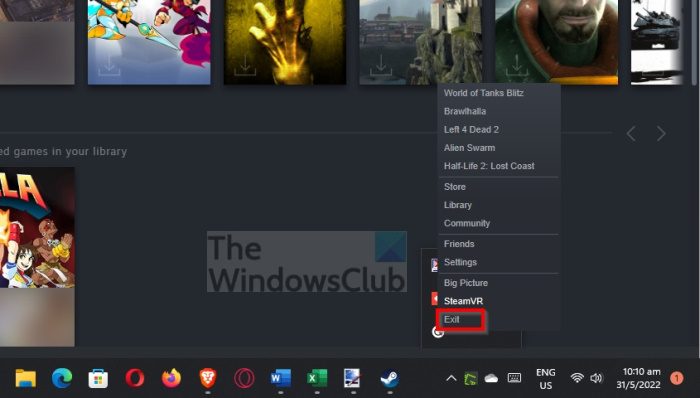The height and width of the screenshot is (398, 700).
Task: Click the Steam taskbar icon
Action: (390, 379)
